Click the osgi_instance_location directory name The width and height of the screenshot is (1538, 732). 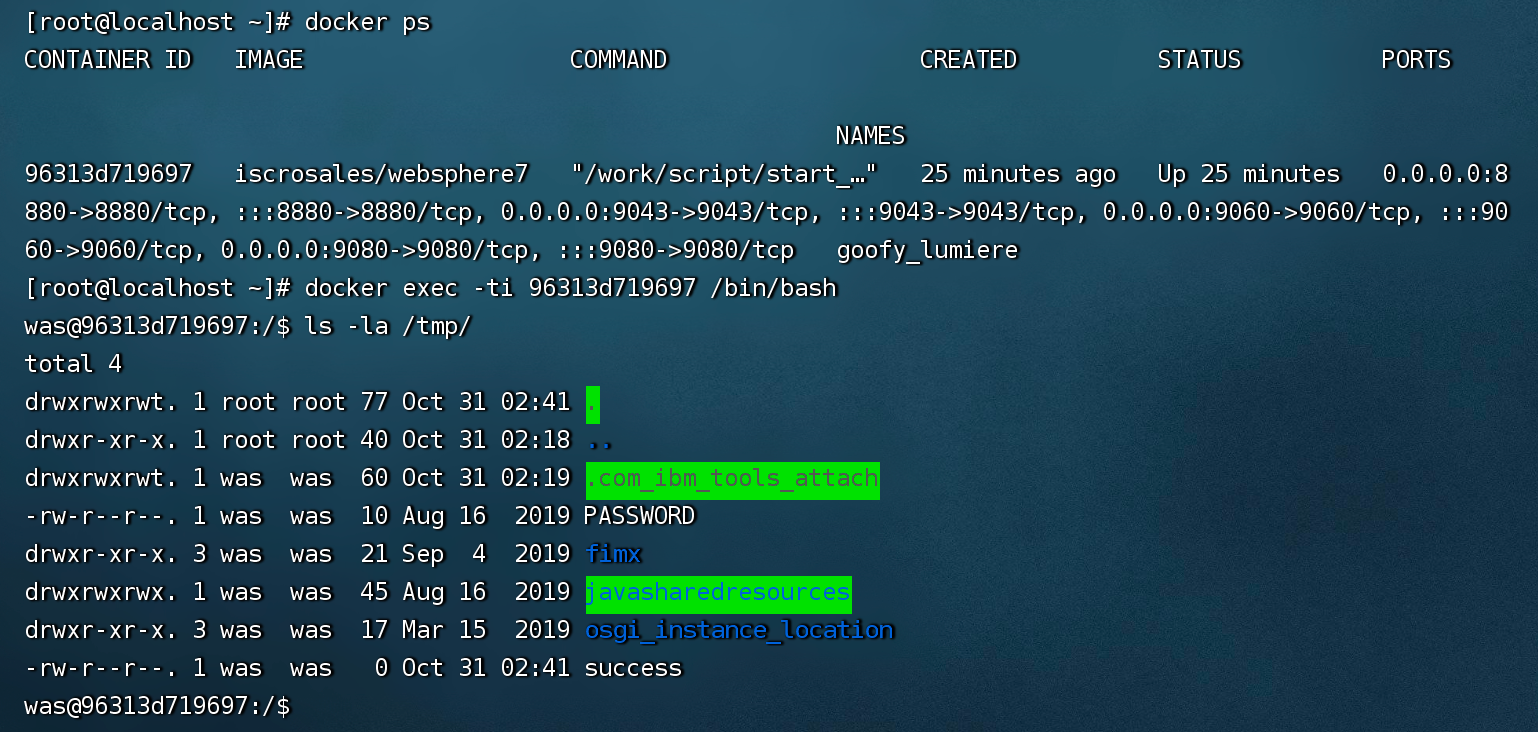(738, 631)
